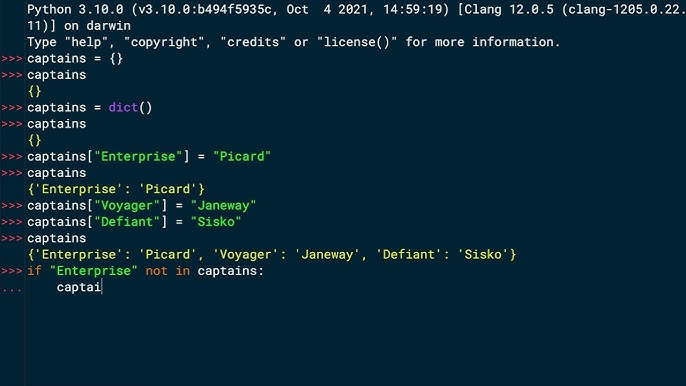Click the "not in" operator keywords
This screenshot has height=386, width=686.
[x=168, y=270]
